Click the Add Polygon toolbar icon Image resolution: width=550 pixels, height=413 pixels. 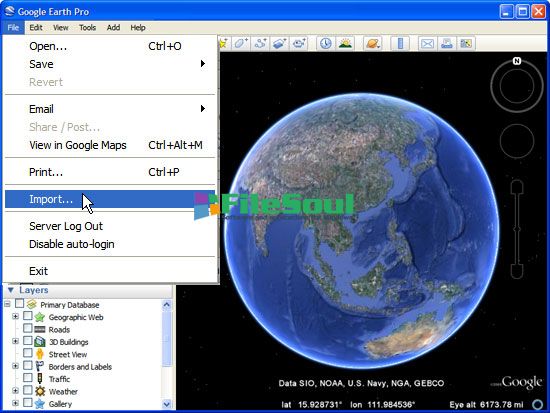click(x=241, y=44)
